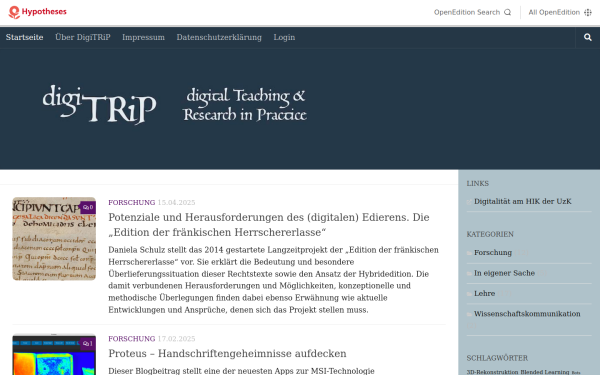Image resolution: width=600 pixels, height=375 pixels.
Task: Click FORSCHUNG category on 17.02.2025 post
Action: coord(132,339)
